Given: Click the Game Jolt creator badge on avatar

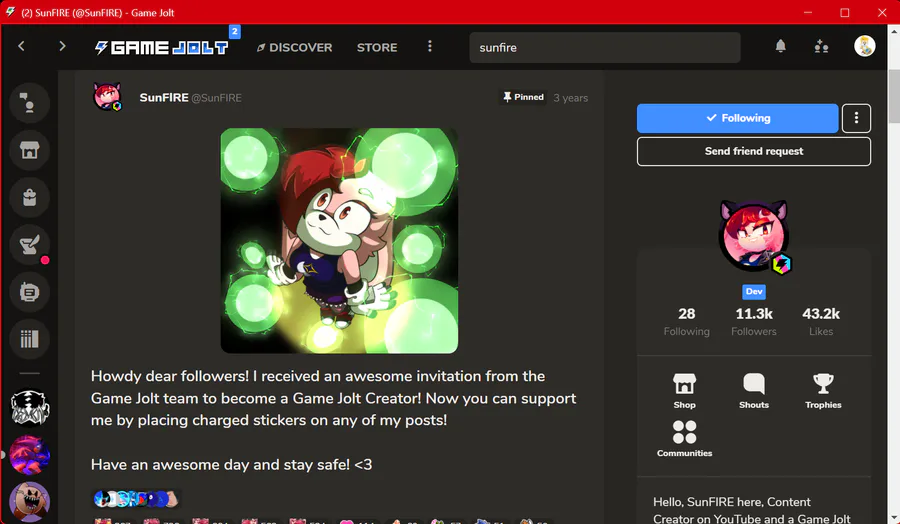Looking at the screenshot, I should (781, 263).
